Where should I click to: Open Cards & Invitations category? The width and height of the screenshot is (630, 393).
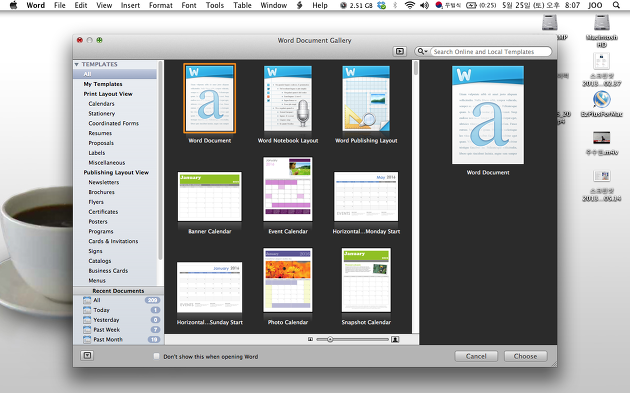pyautogui.click(x=113, y=241)
